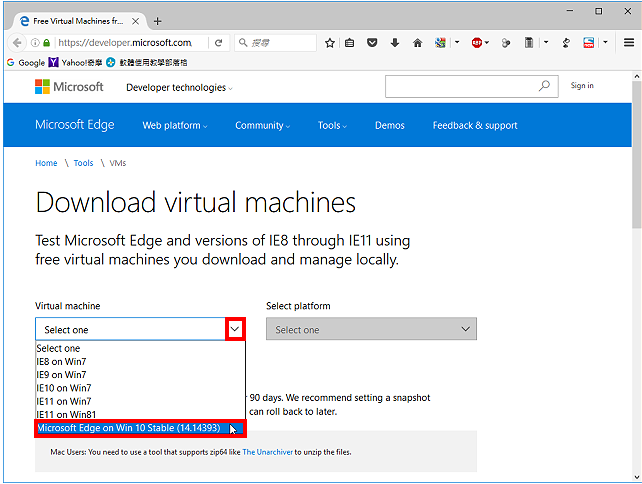Go to Home breadcrumb link

click(x=46, y=163)
